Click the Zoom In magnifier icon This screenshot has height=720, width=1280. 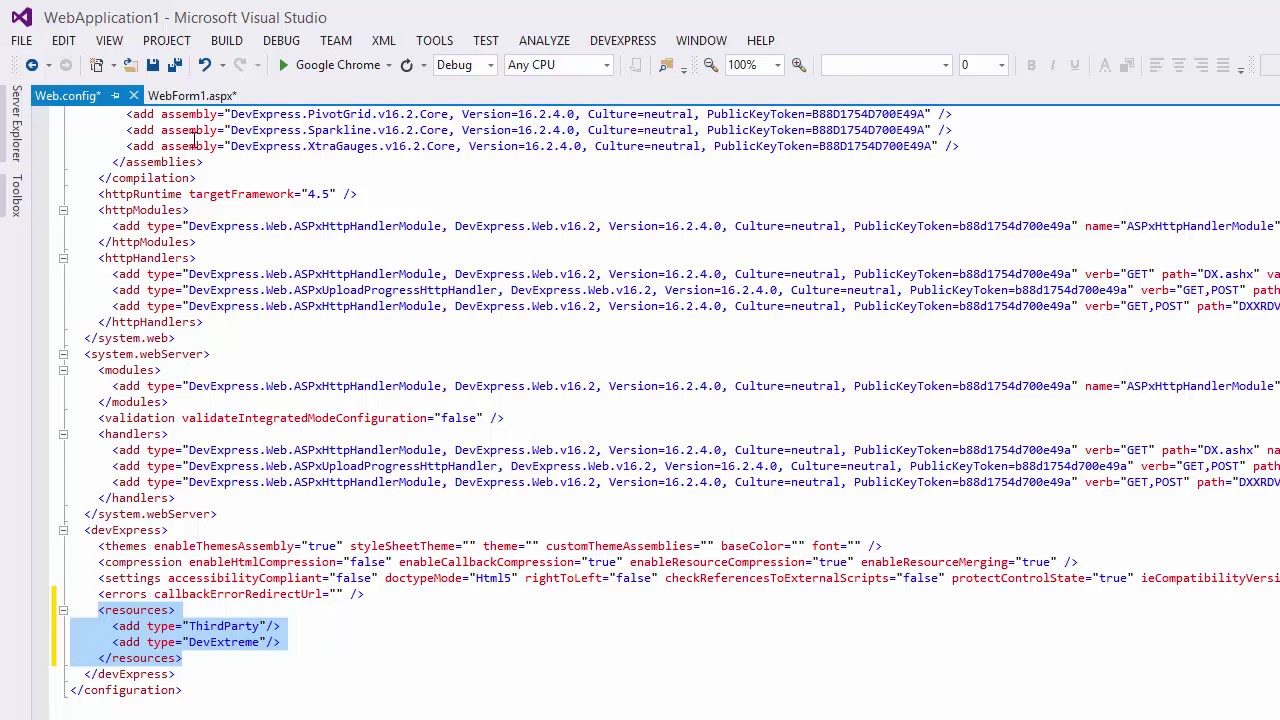pos(798,65)
